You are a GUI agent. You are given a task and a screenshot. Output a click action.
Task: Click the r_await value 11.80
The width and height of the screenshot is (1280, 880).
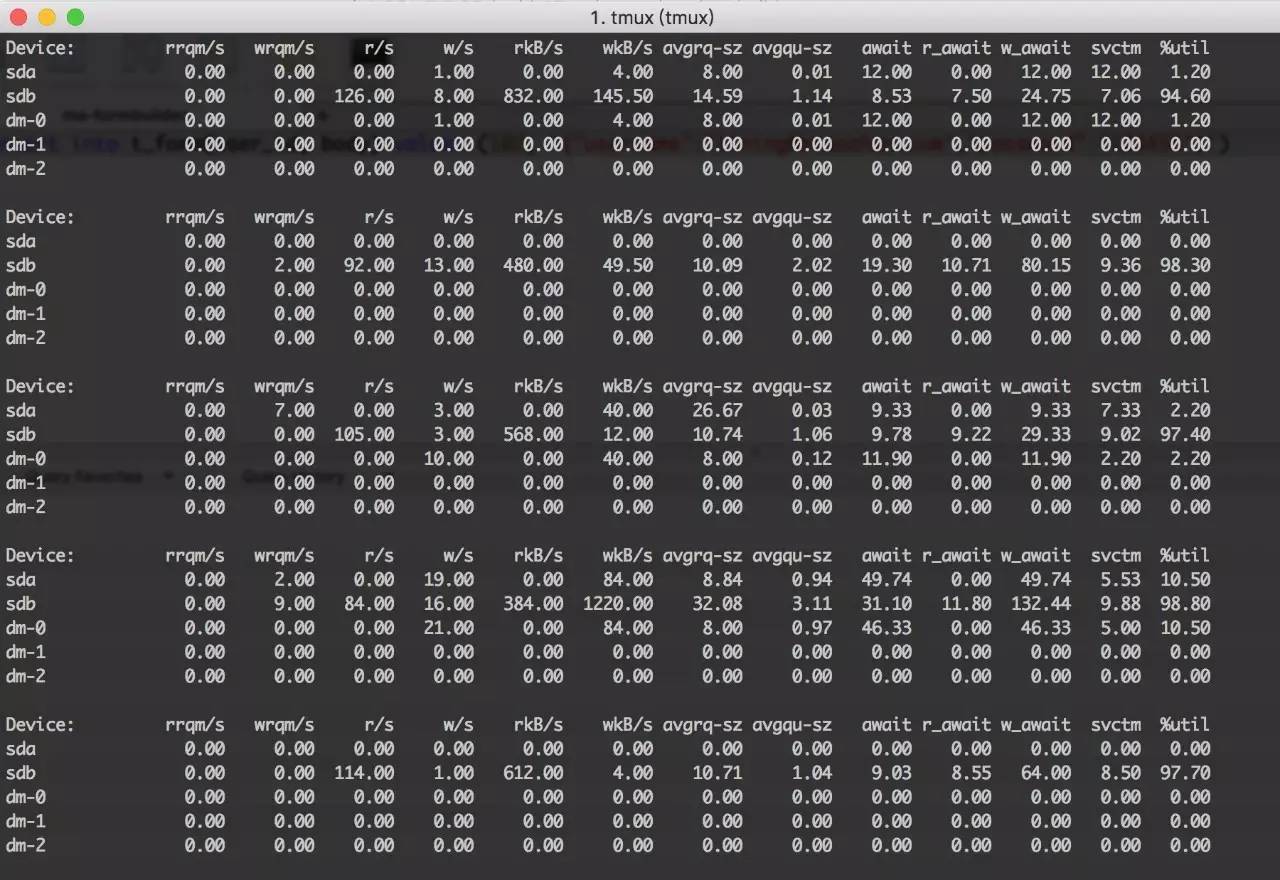tap(967, 603)
